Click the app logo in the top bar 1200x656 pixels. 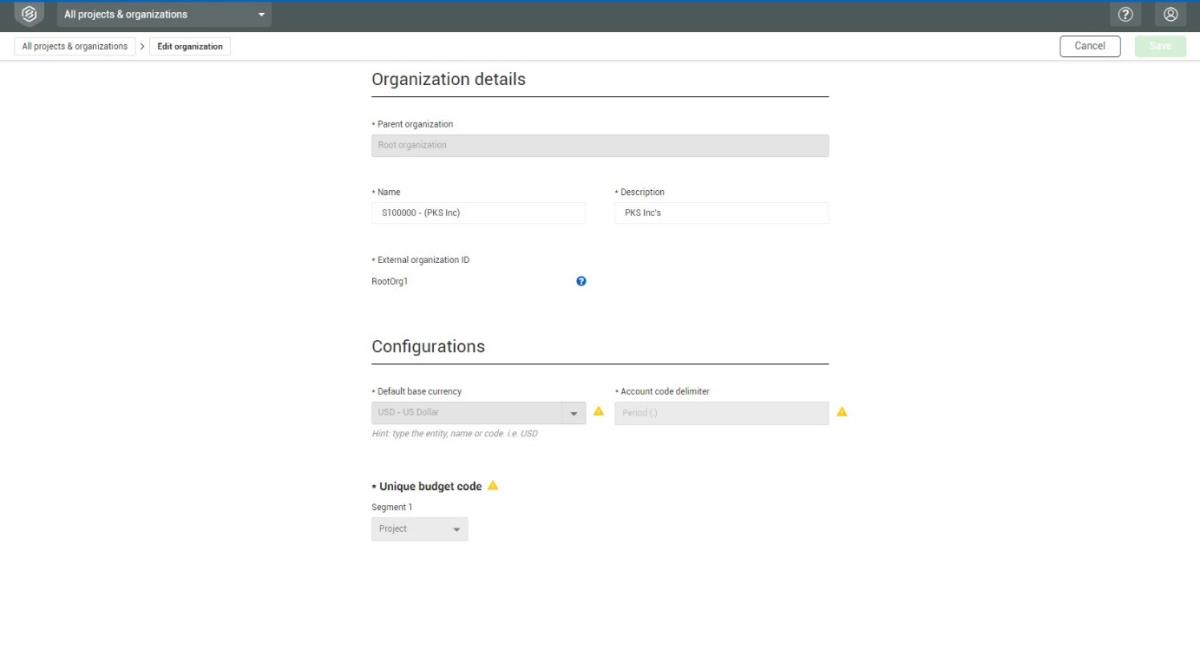click(x=29, y=15)
